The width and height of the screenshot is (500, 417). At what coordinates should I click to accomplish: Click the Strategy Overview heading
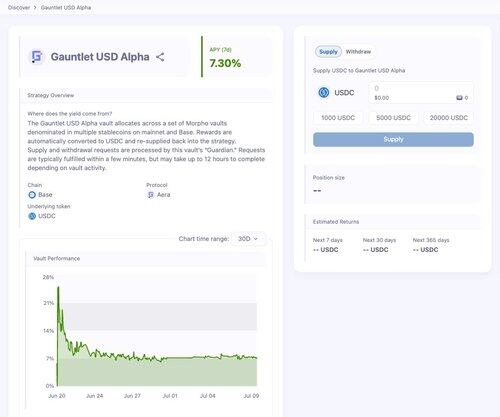[x=51, y=95]
